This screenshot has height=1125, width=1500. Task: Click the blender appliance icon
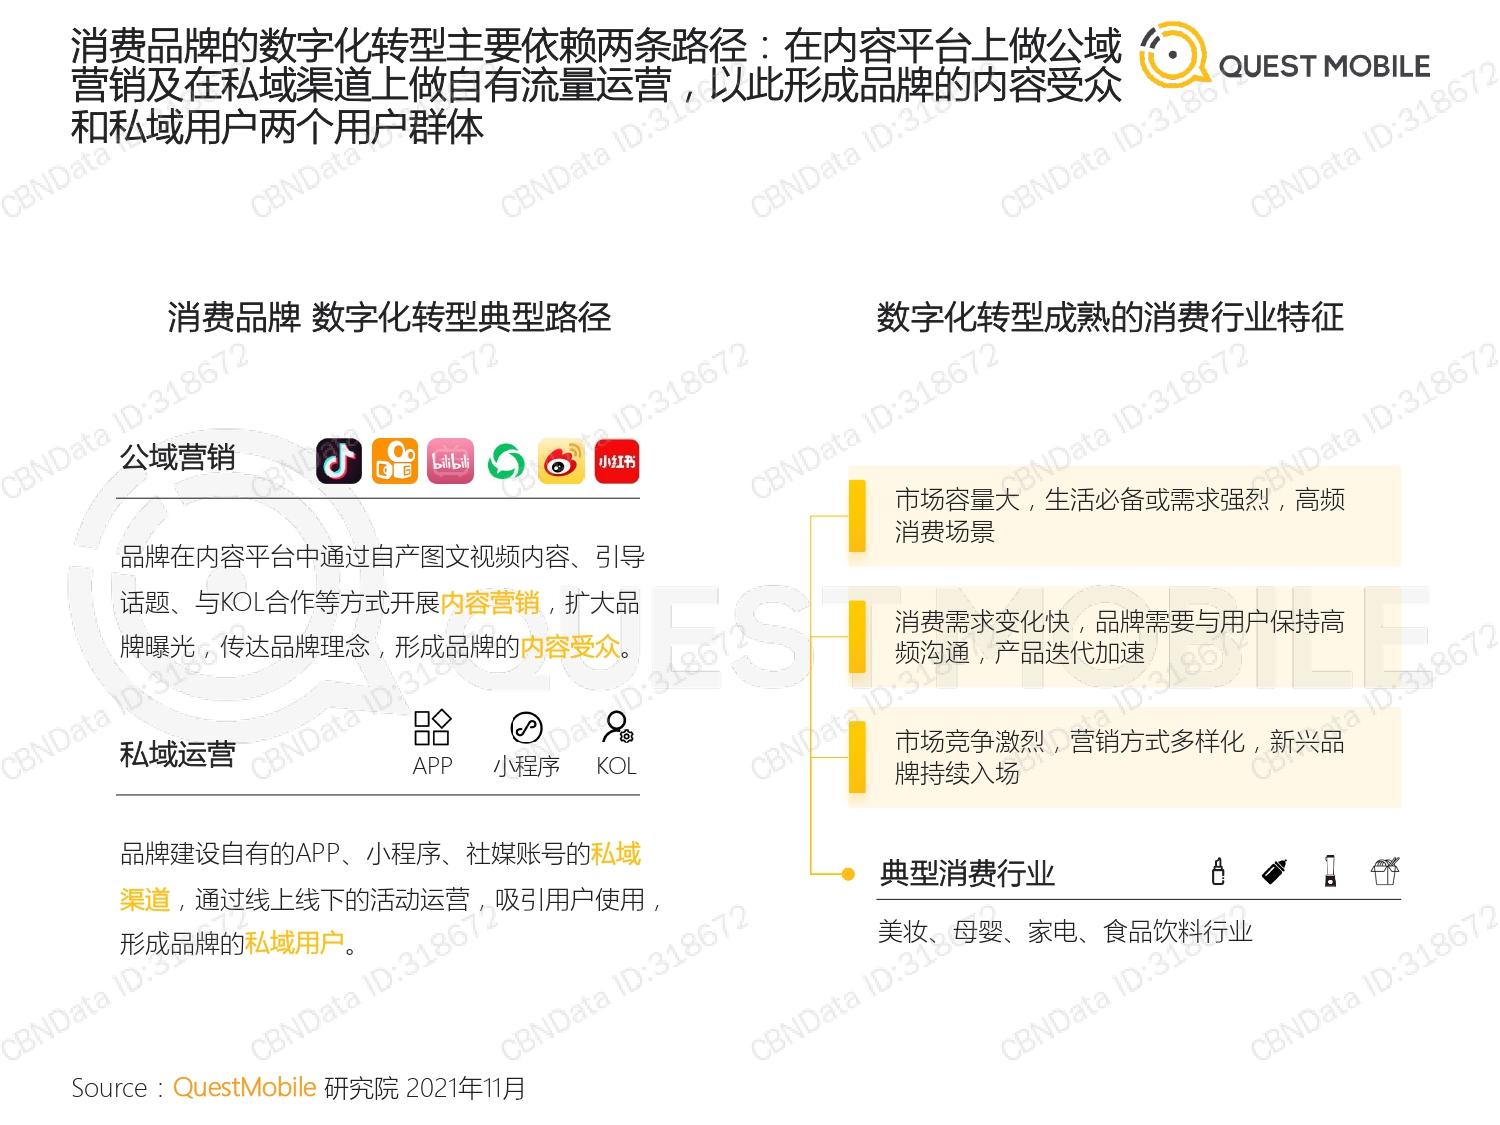tap(1330, 872)
